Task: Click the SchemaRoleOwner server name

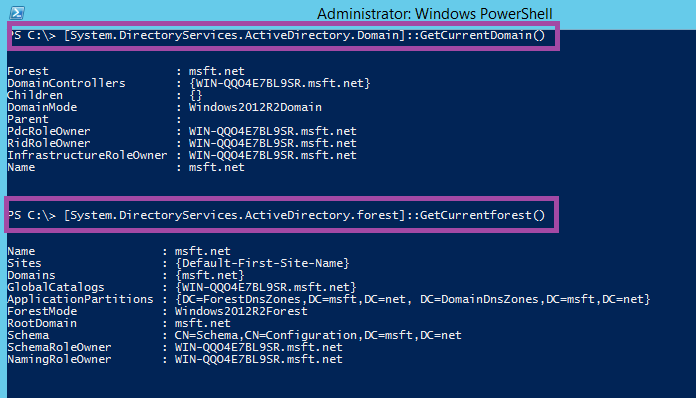Action: [x=258, y=347]
